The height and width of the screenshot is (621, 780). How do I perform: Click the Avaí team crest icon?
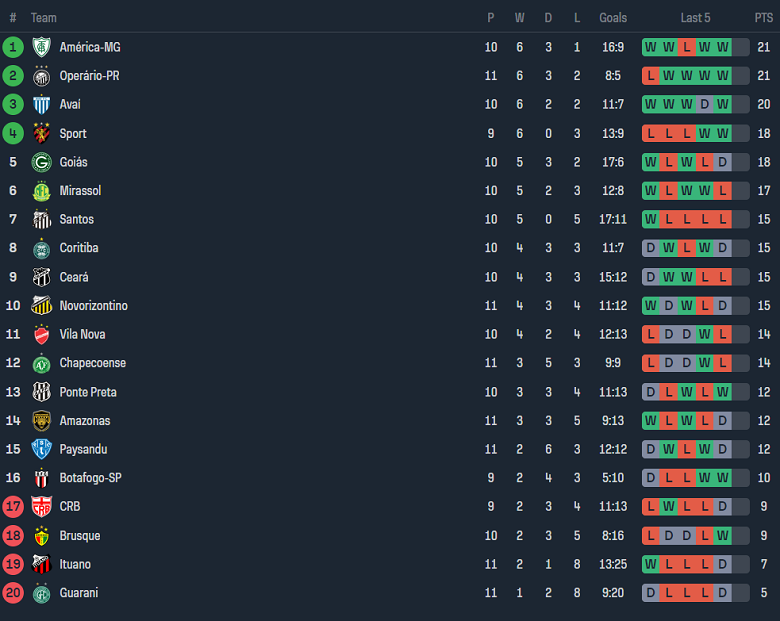(41, 104)
